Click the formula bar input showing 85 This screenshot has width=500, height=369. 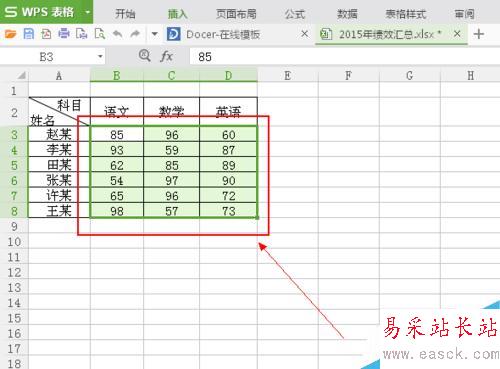pyautogui.click(x=345, y=57)
